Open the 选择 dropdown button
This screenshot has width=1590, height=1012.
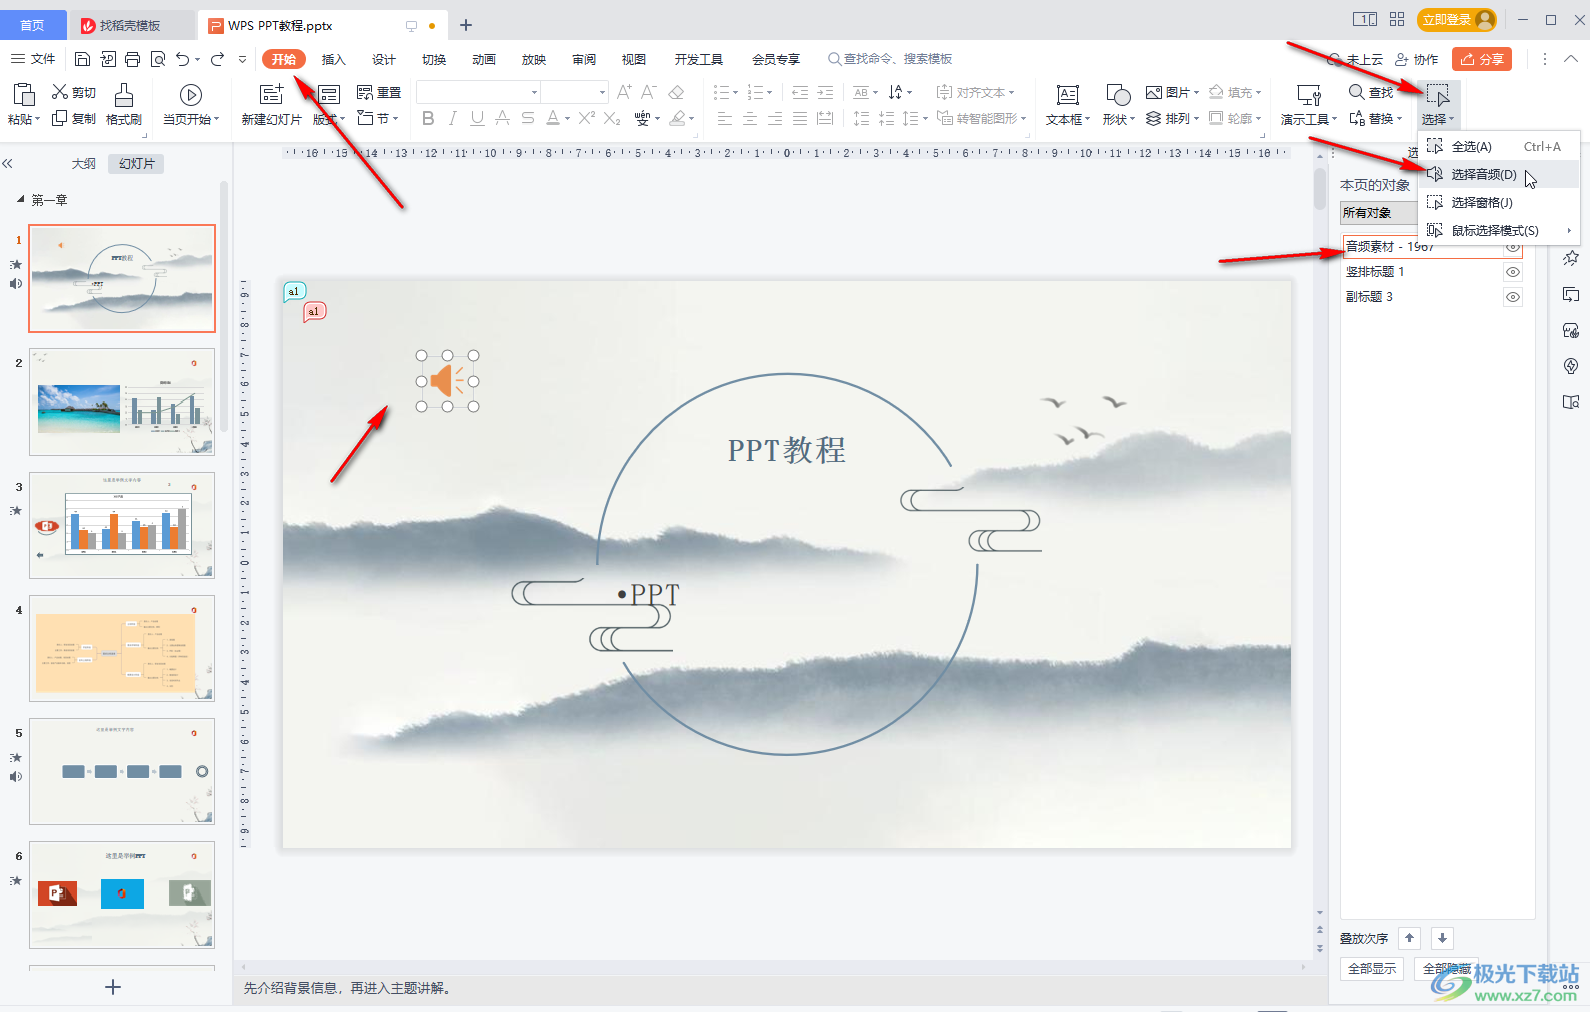[1438, 104]
